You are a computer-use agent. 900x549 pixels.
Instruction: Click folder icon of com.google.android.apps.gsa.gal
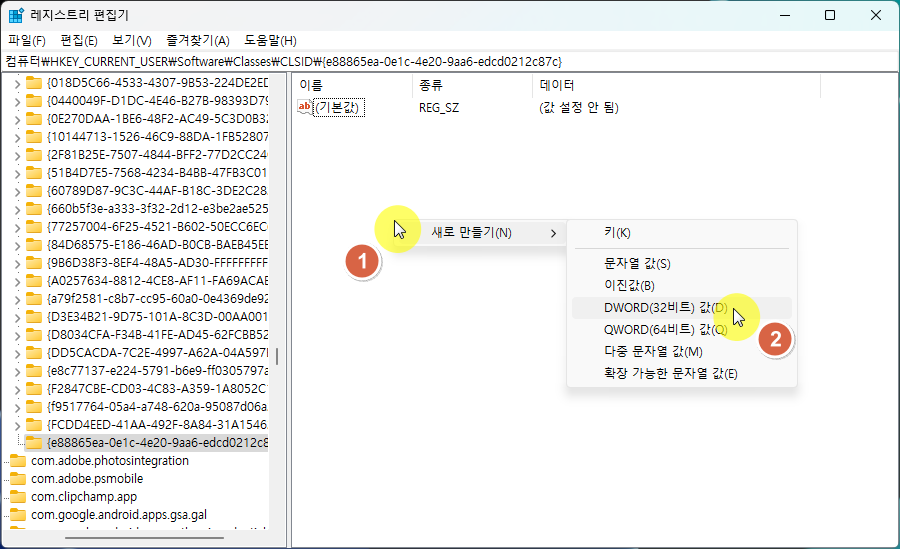tap(18, 515)
